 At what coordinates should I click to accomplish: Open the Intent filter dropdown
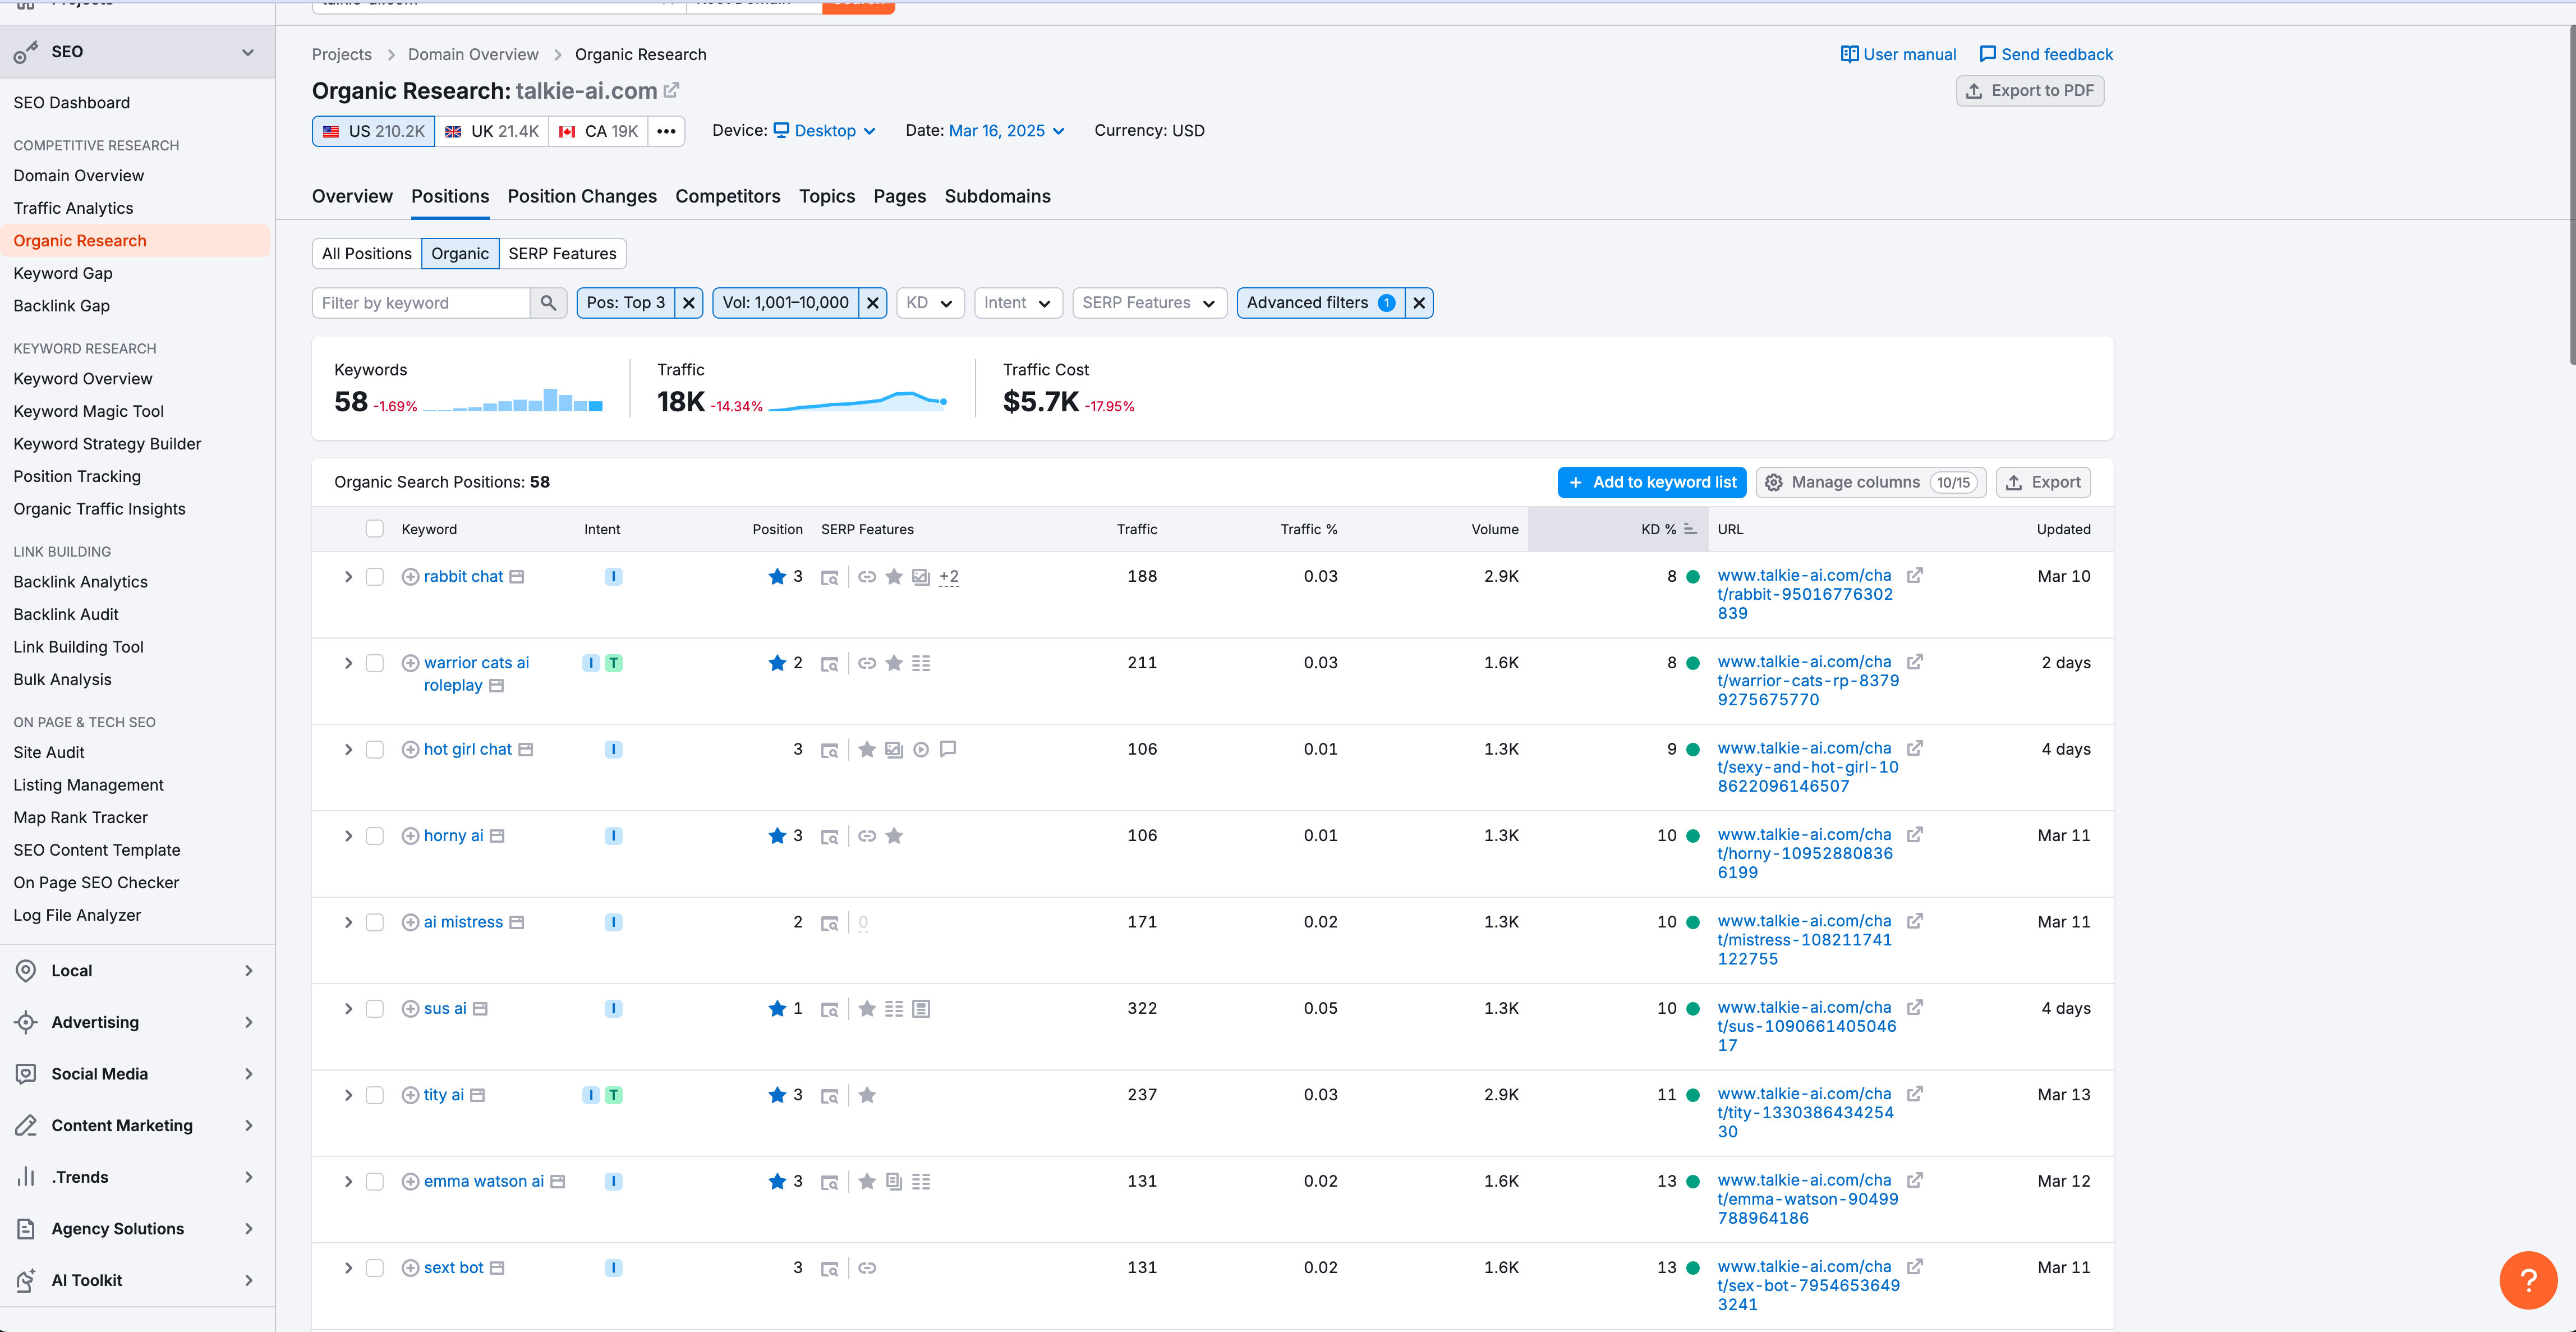[1018, 303]
